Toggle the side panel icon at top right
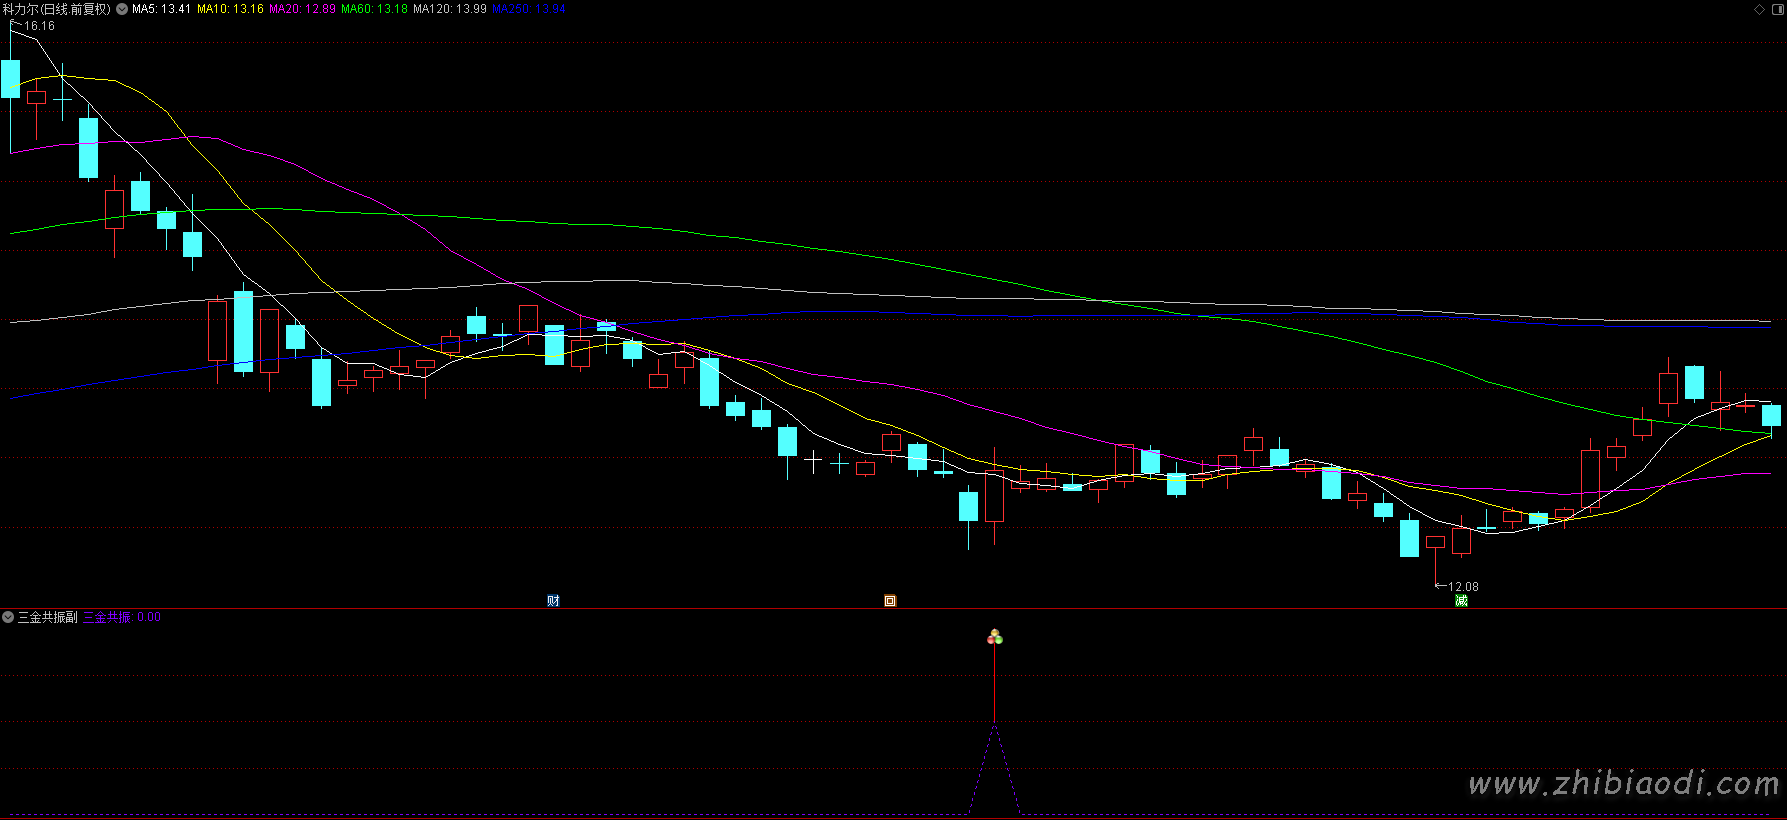Viewport: 1787px width, 820px height. click(1776, 9)
